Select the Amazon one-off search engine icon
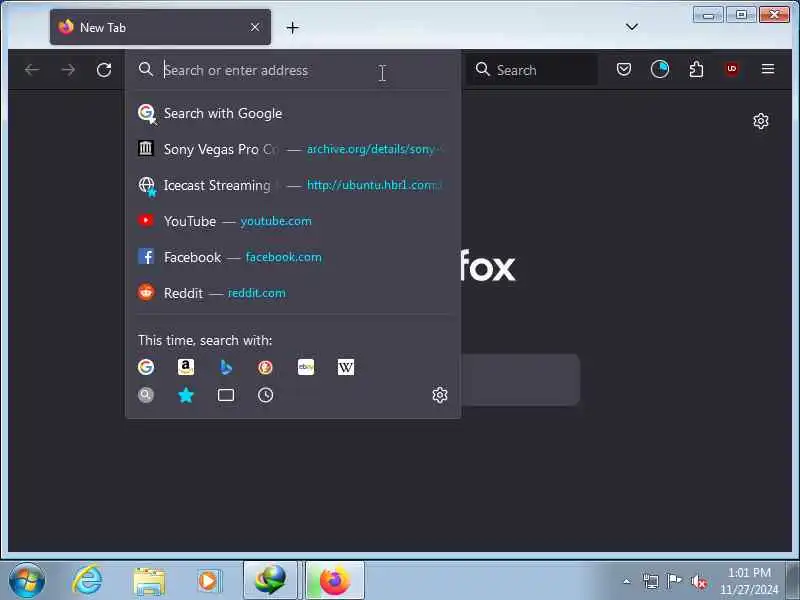Image resolution: width=800 pixels, height=600 pixels. pyautogui.click(x=186, y=367)
